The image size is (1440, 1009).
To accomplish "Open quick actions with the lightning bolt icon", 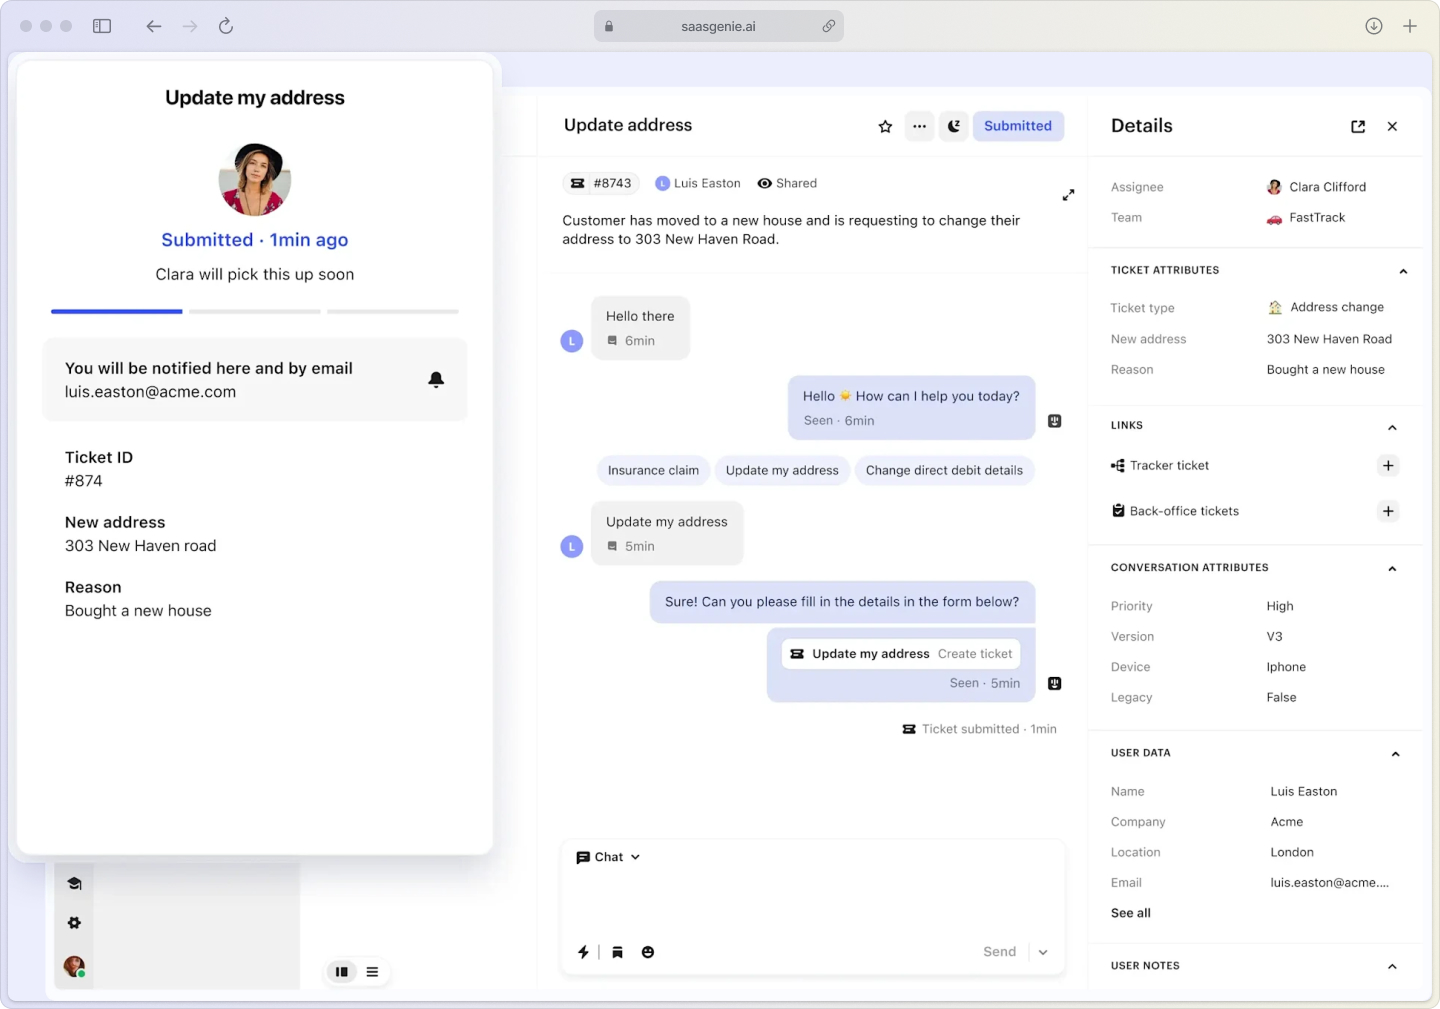I will pyautogui.click(x=584, y=952).
